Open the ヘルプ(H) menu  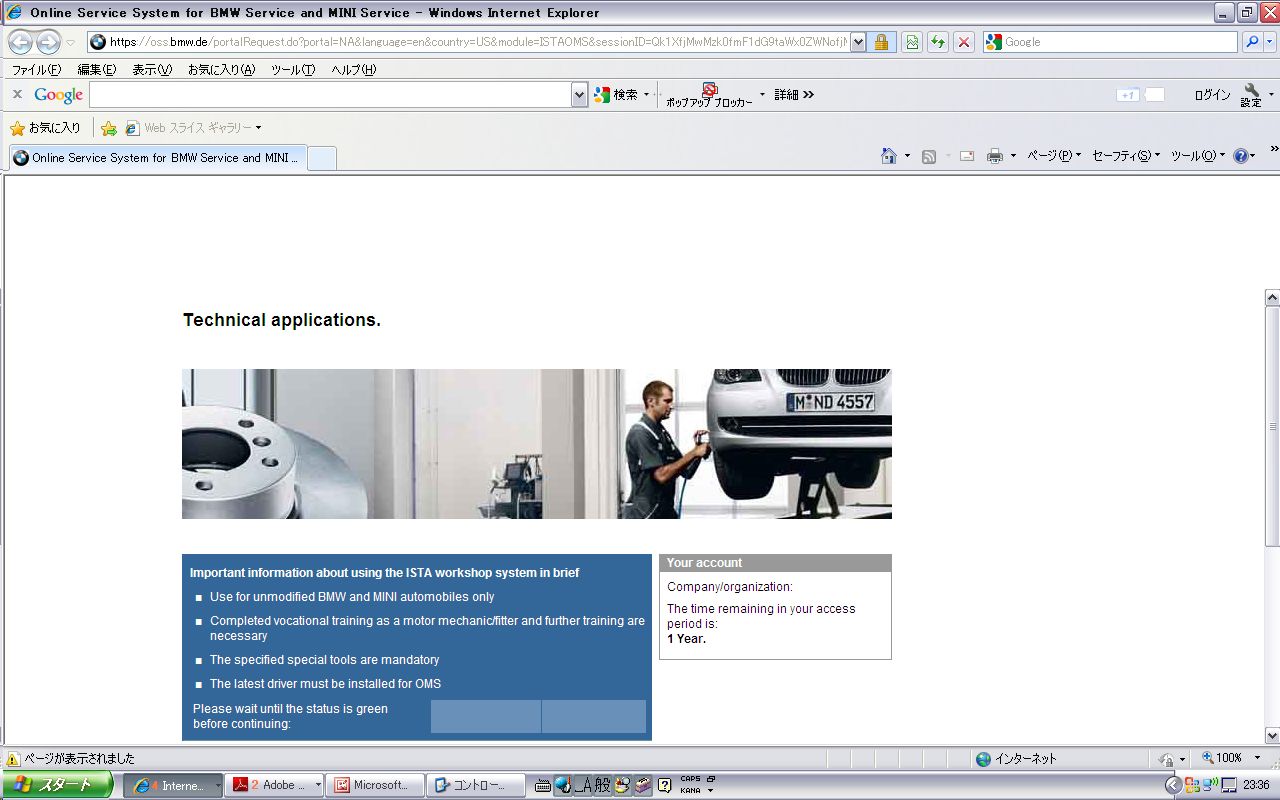353,69
